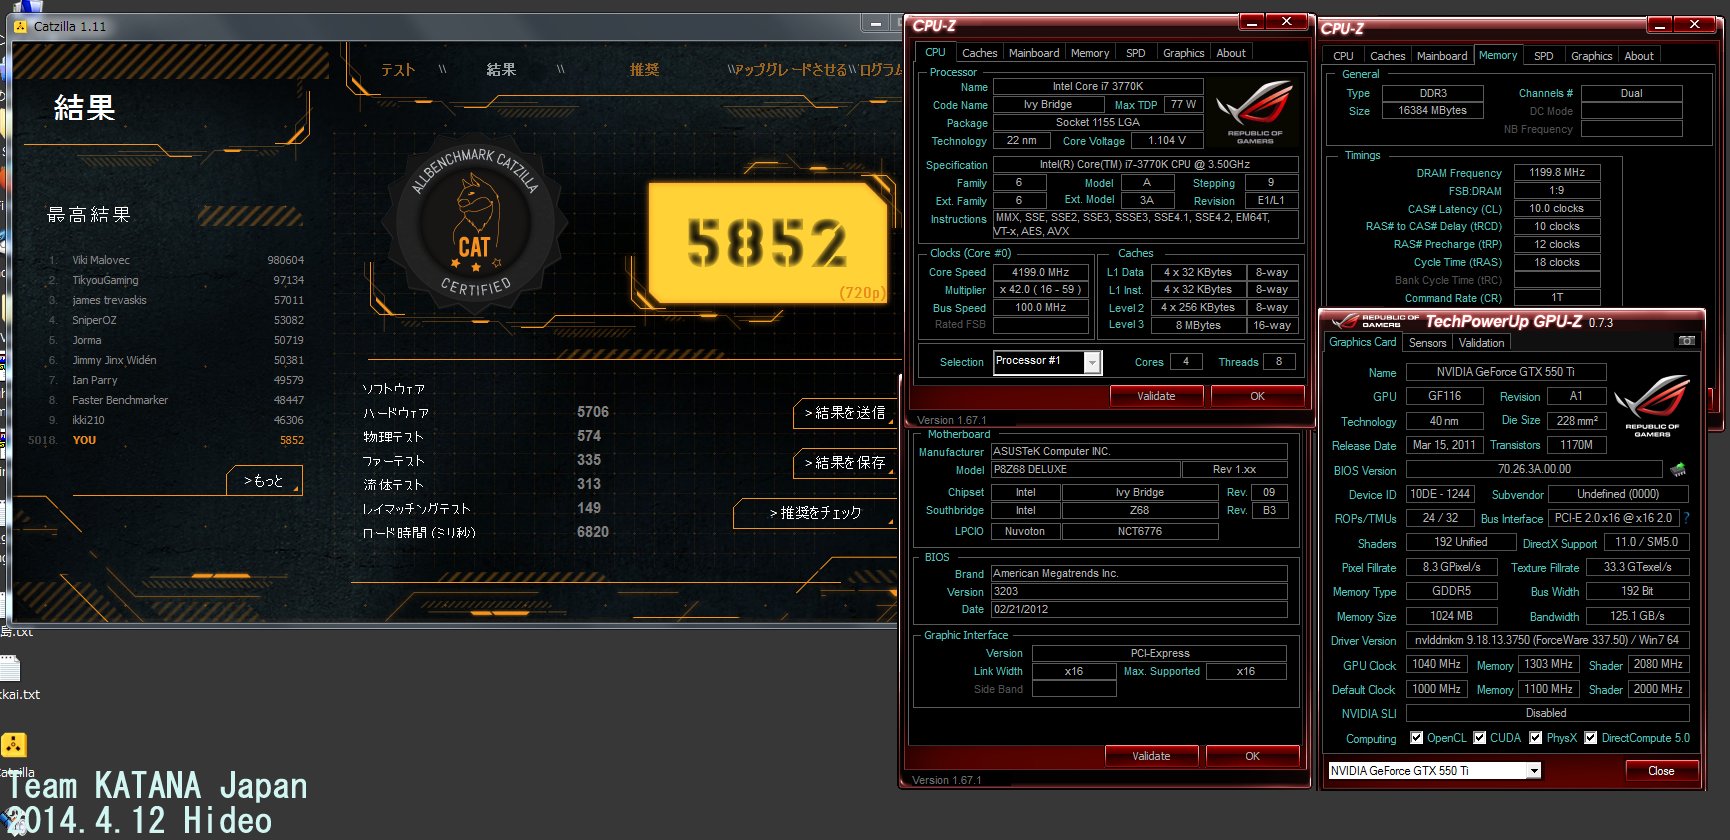The width and height of the screenshot is (1730, 840).
Task: Click the GPU Clock value 1040 MHz
Action: coord(1436,664)
